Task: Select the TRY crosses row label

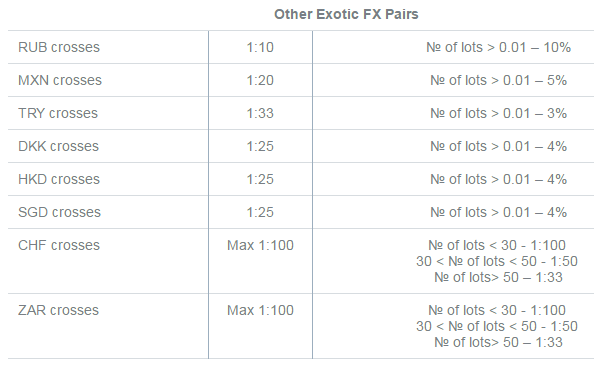Action: pos(58,113)
